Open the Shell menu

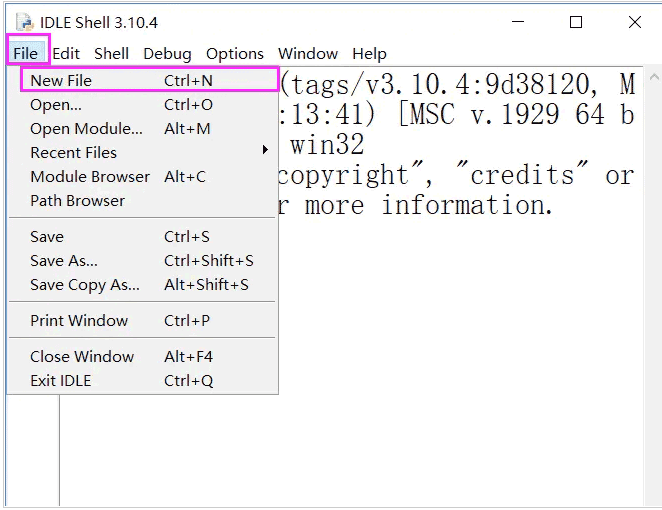click(111, 54)
